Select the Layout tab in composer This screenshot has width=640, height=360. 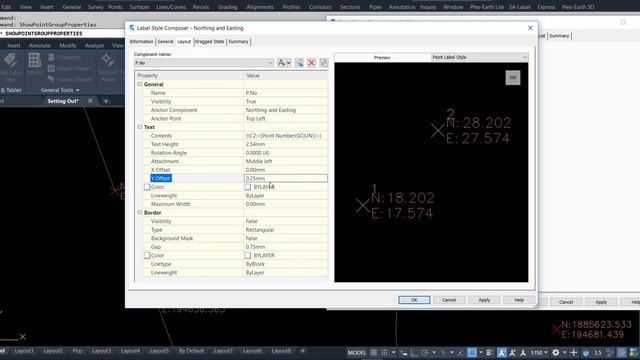[184, 42]
